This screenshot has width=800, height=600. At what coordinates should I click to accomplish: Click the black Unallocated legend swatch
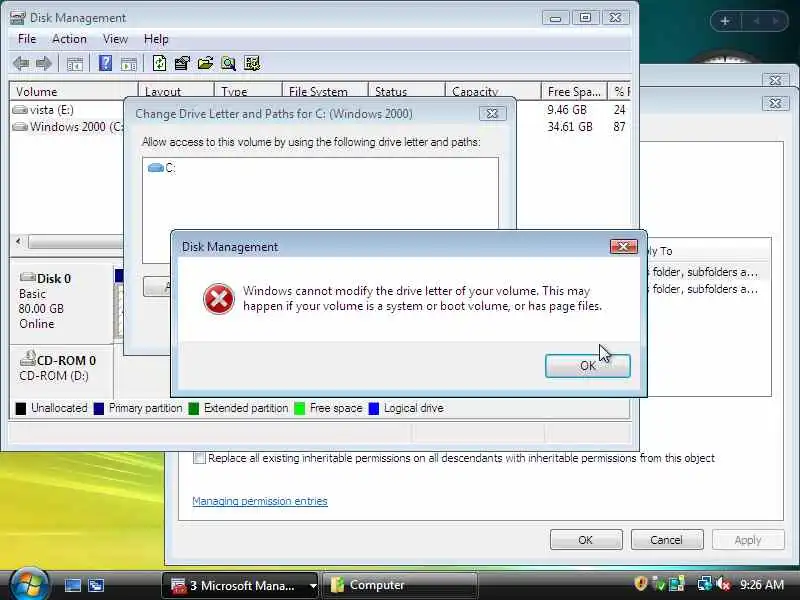pos(21,409)
